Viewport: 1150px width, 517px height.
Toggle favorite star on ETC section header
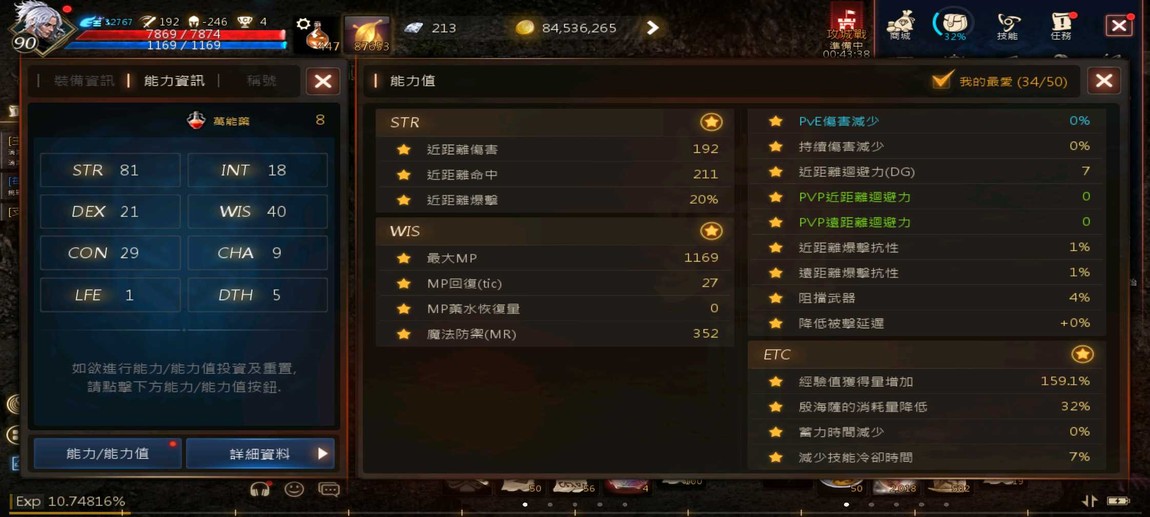point(1082,355)
